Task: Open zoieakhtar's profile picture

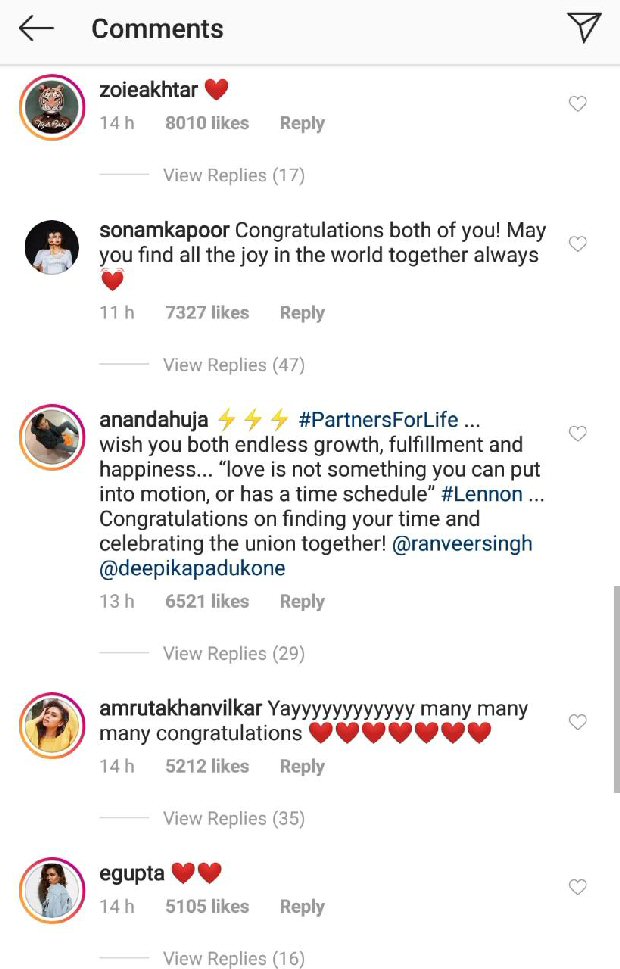Action: (51, 105)
